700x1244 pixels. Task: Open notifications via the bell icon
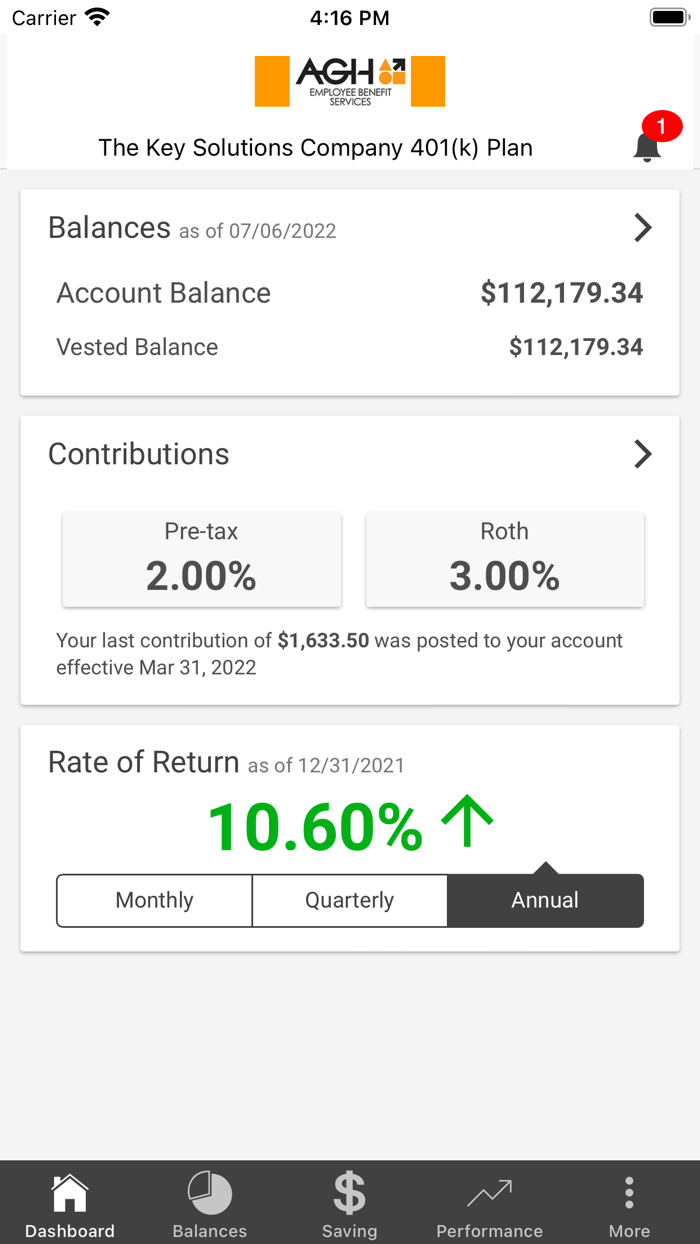click(646, 148)
